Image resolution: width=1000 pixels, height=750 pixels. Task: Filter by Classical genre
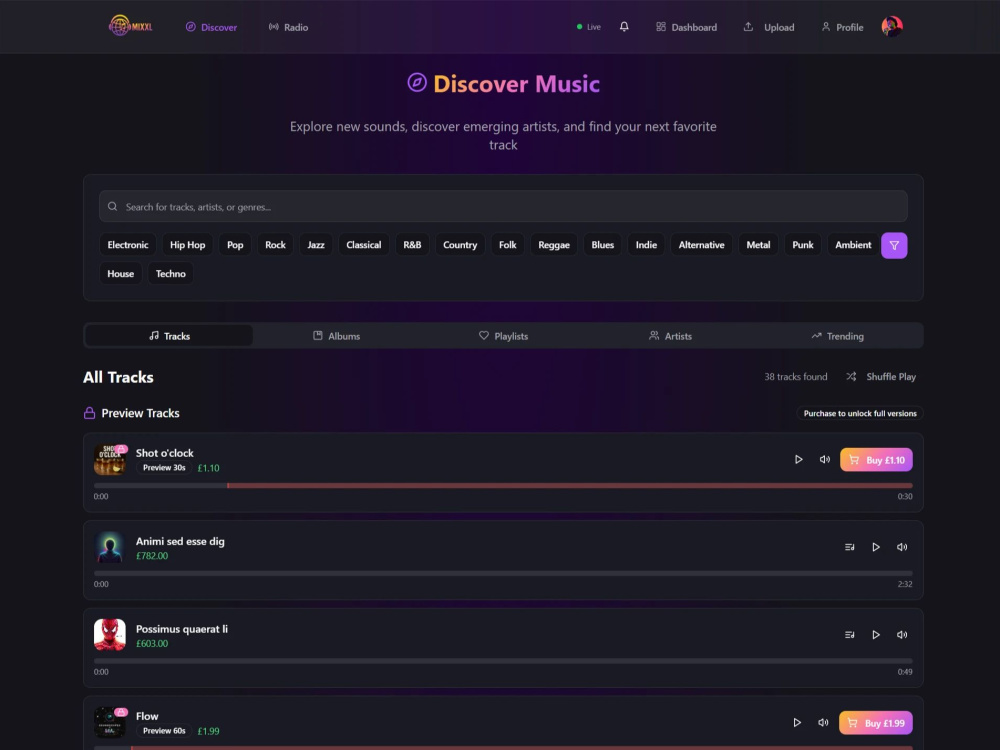tap(364, 245)
